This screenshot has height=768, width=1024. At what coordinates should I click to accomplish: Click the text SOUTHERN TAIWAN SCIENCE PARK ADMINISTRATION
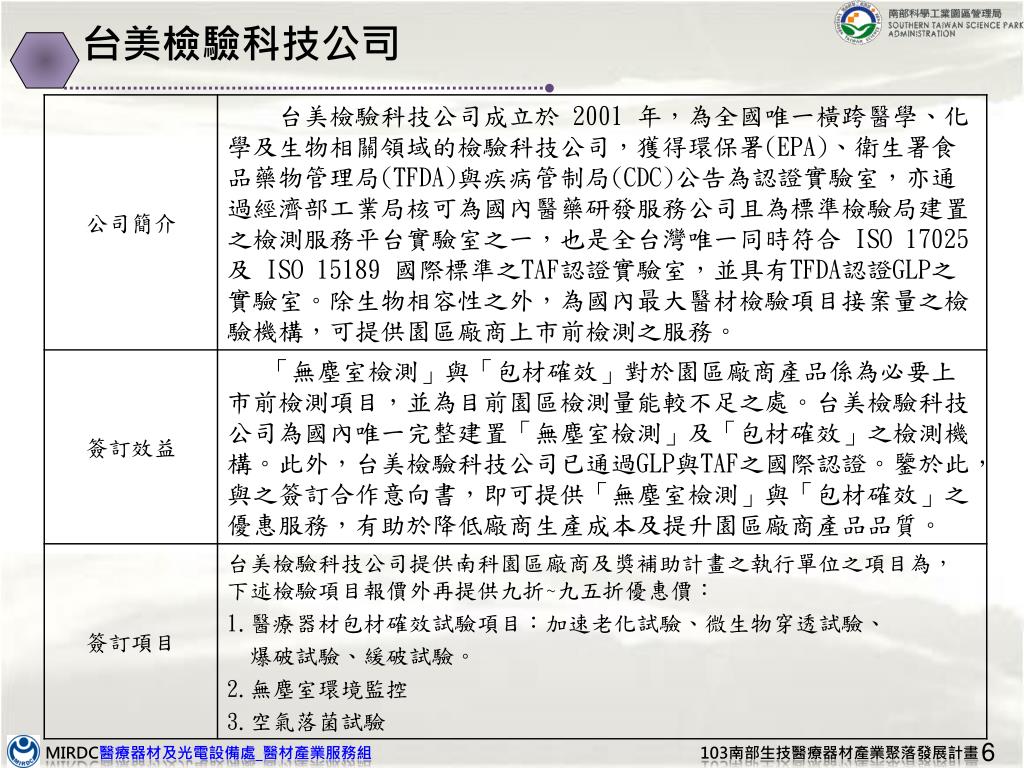point(955,29)
